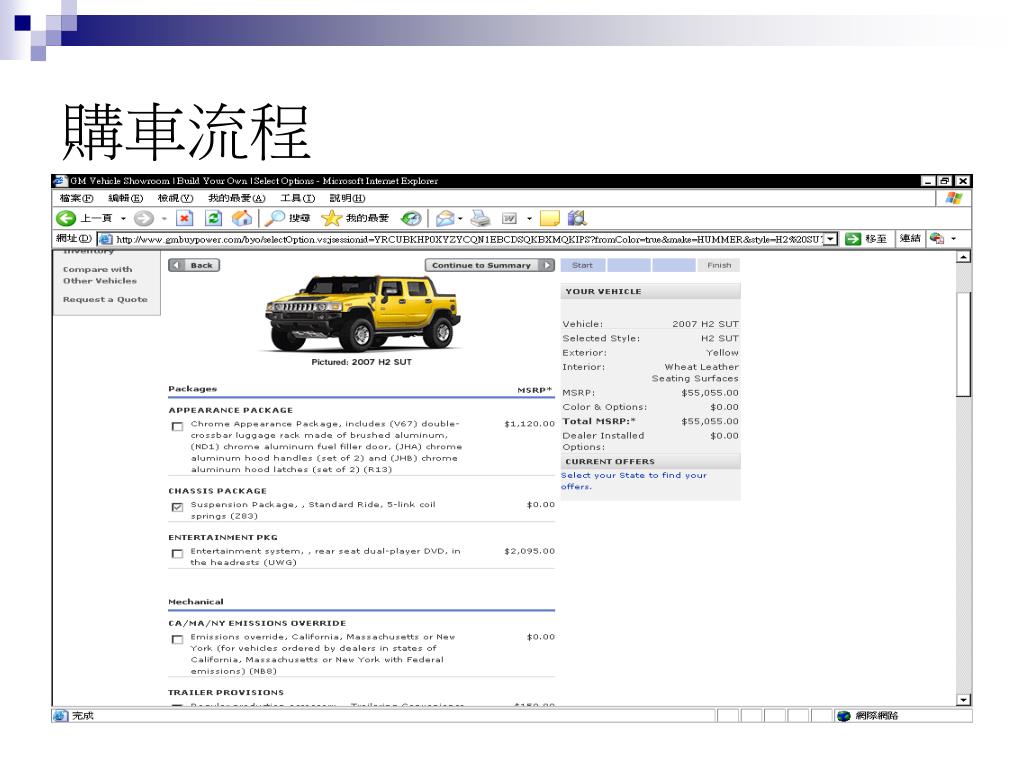The height and width of the screenshot is (768, 1024).
Task: Click the vertical scrollbar thumb
Action: click(x=963, y=344)
